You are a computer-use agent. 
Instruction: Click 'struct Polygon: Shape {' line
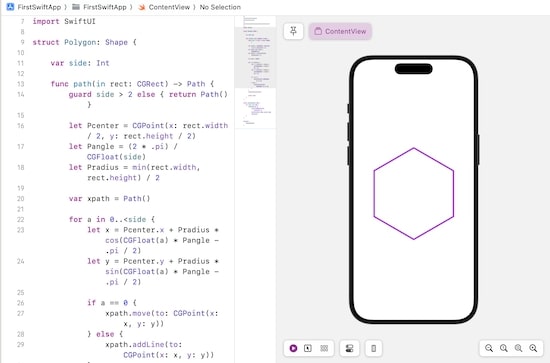pos(85,42)
